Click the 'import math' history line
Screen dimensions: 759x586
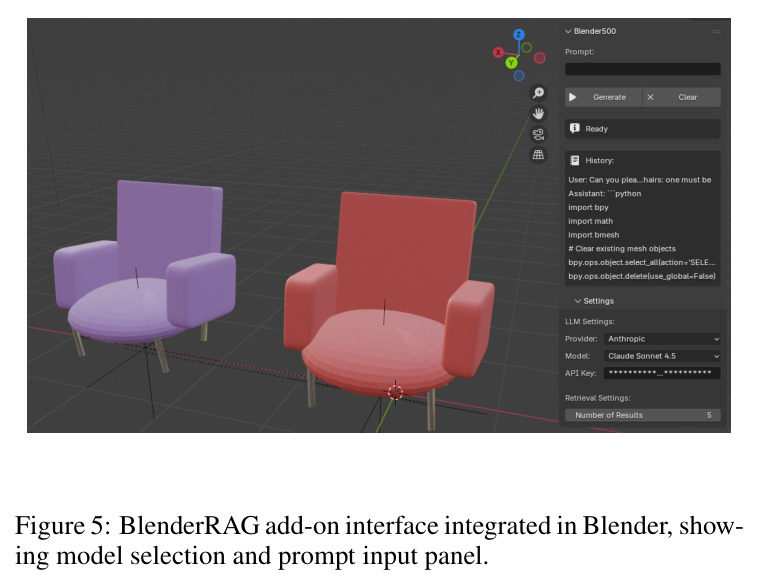coord(591,221)
